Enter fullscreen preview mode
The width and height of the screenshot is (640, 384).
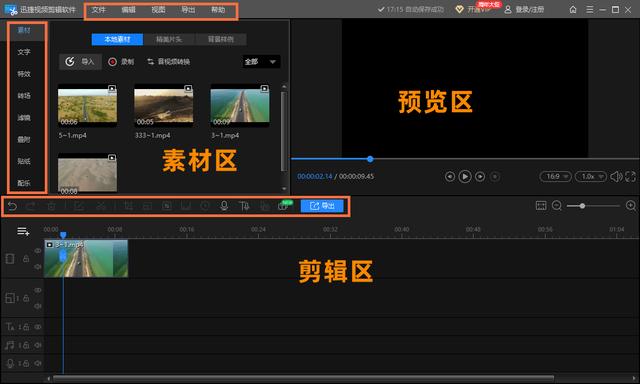click(630, 177)
